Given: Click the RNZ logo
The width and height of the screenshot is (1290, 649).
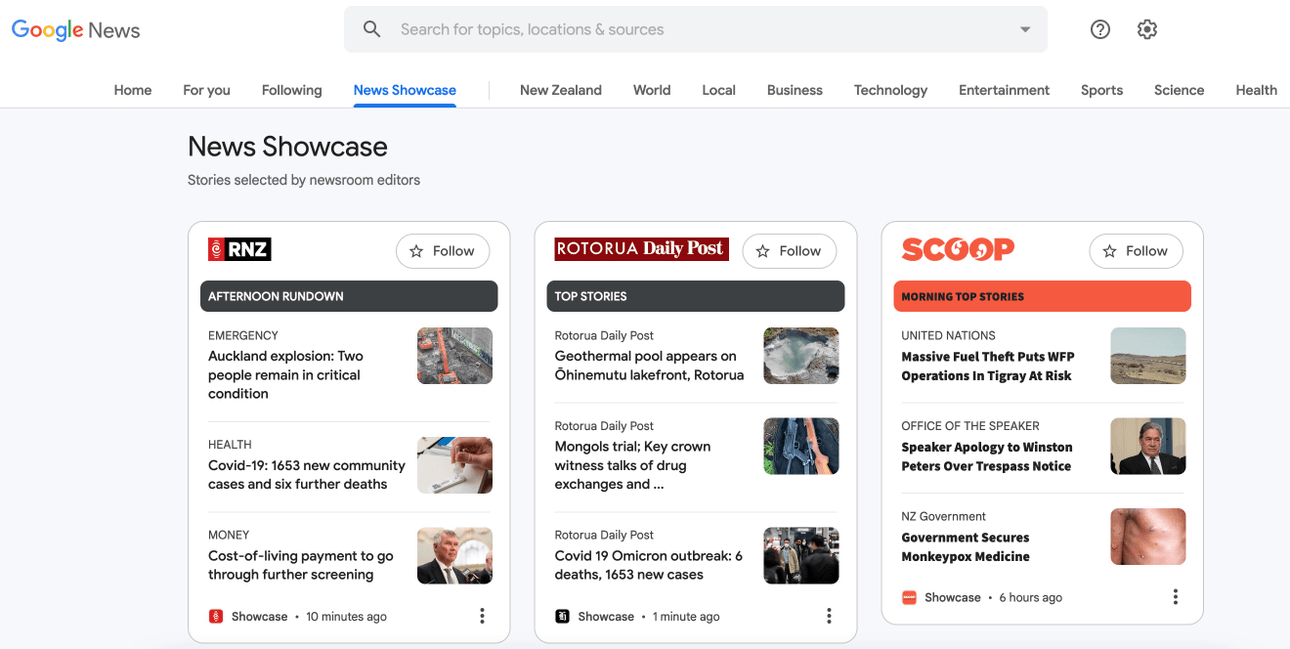Looking at the screenshot, I should pos(240,249).
